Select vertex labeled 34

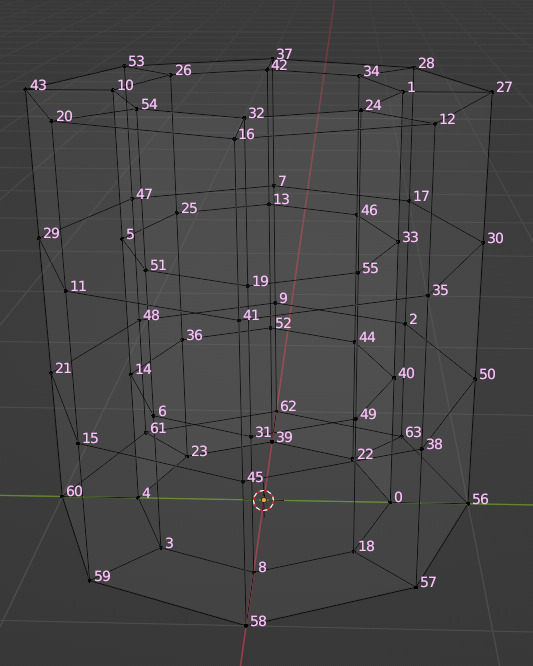pyautogui.click(x=359, y=76)
